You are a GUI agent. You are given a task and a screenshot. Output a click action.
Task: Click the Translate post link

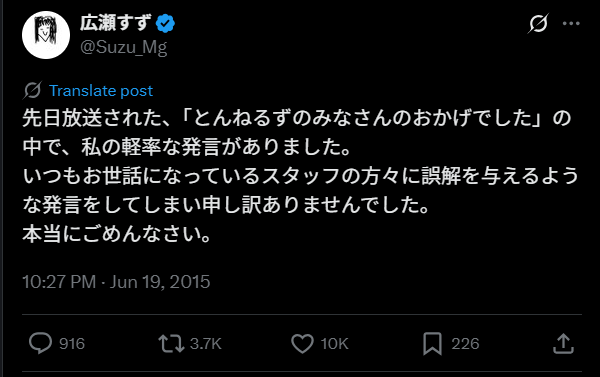click(101, 91)
